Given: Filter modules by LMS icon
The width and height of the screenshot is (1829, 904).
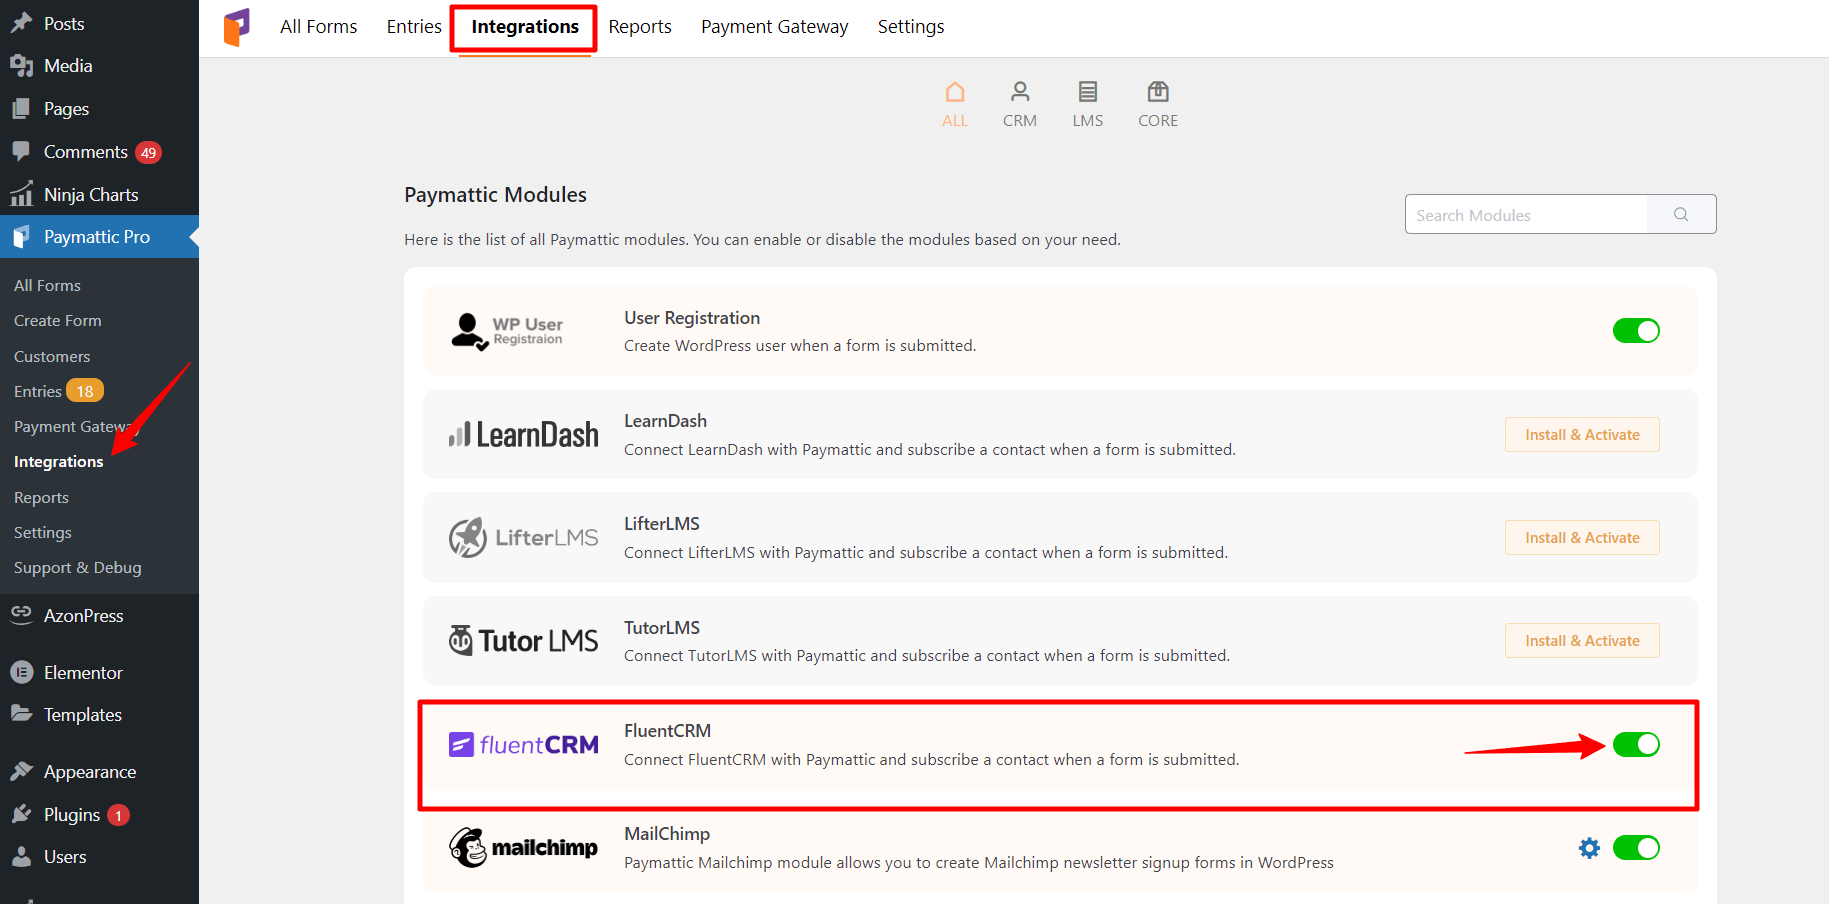Looking at the screenshot, I should click(1088, 92).
